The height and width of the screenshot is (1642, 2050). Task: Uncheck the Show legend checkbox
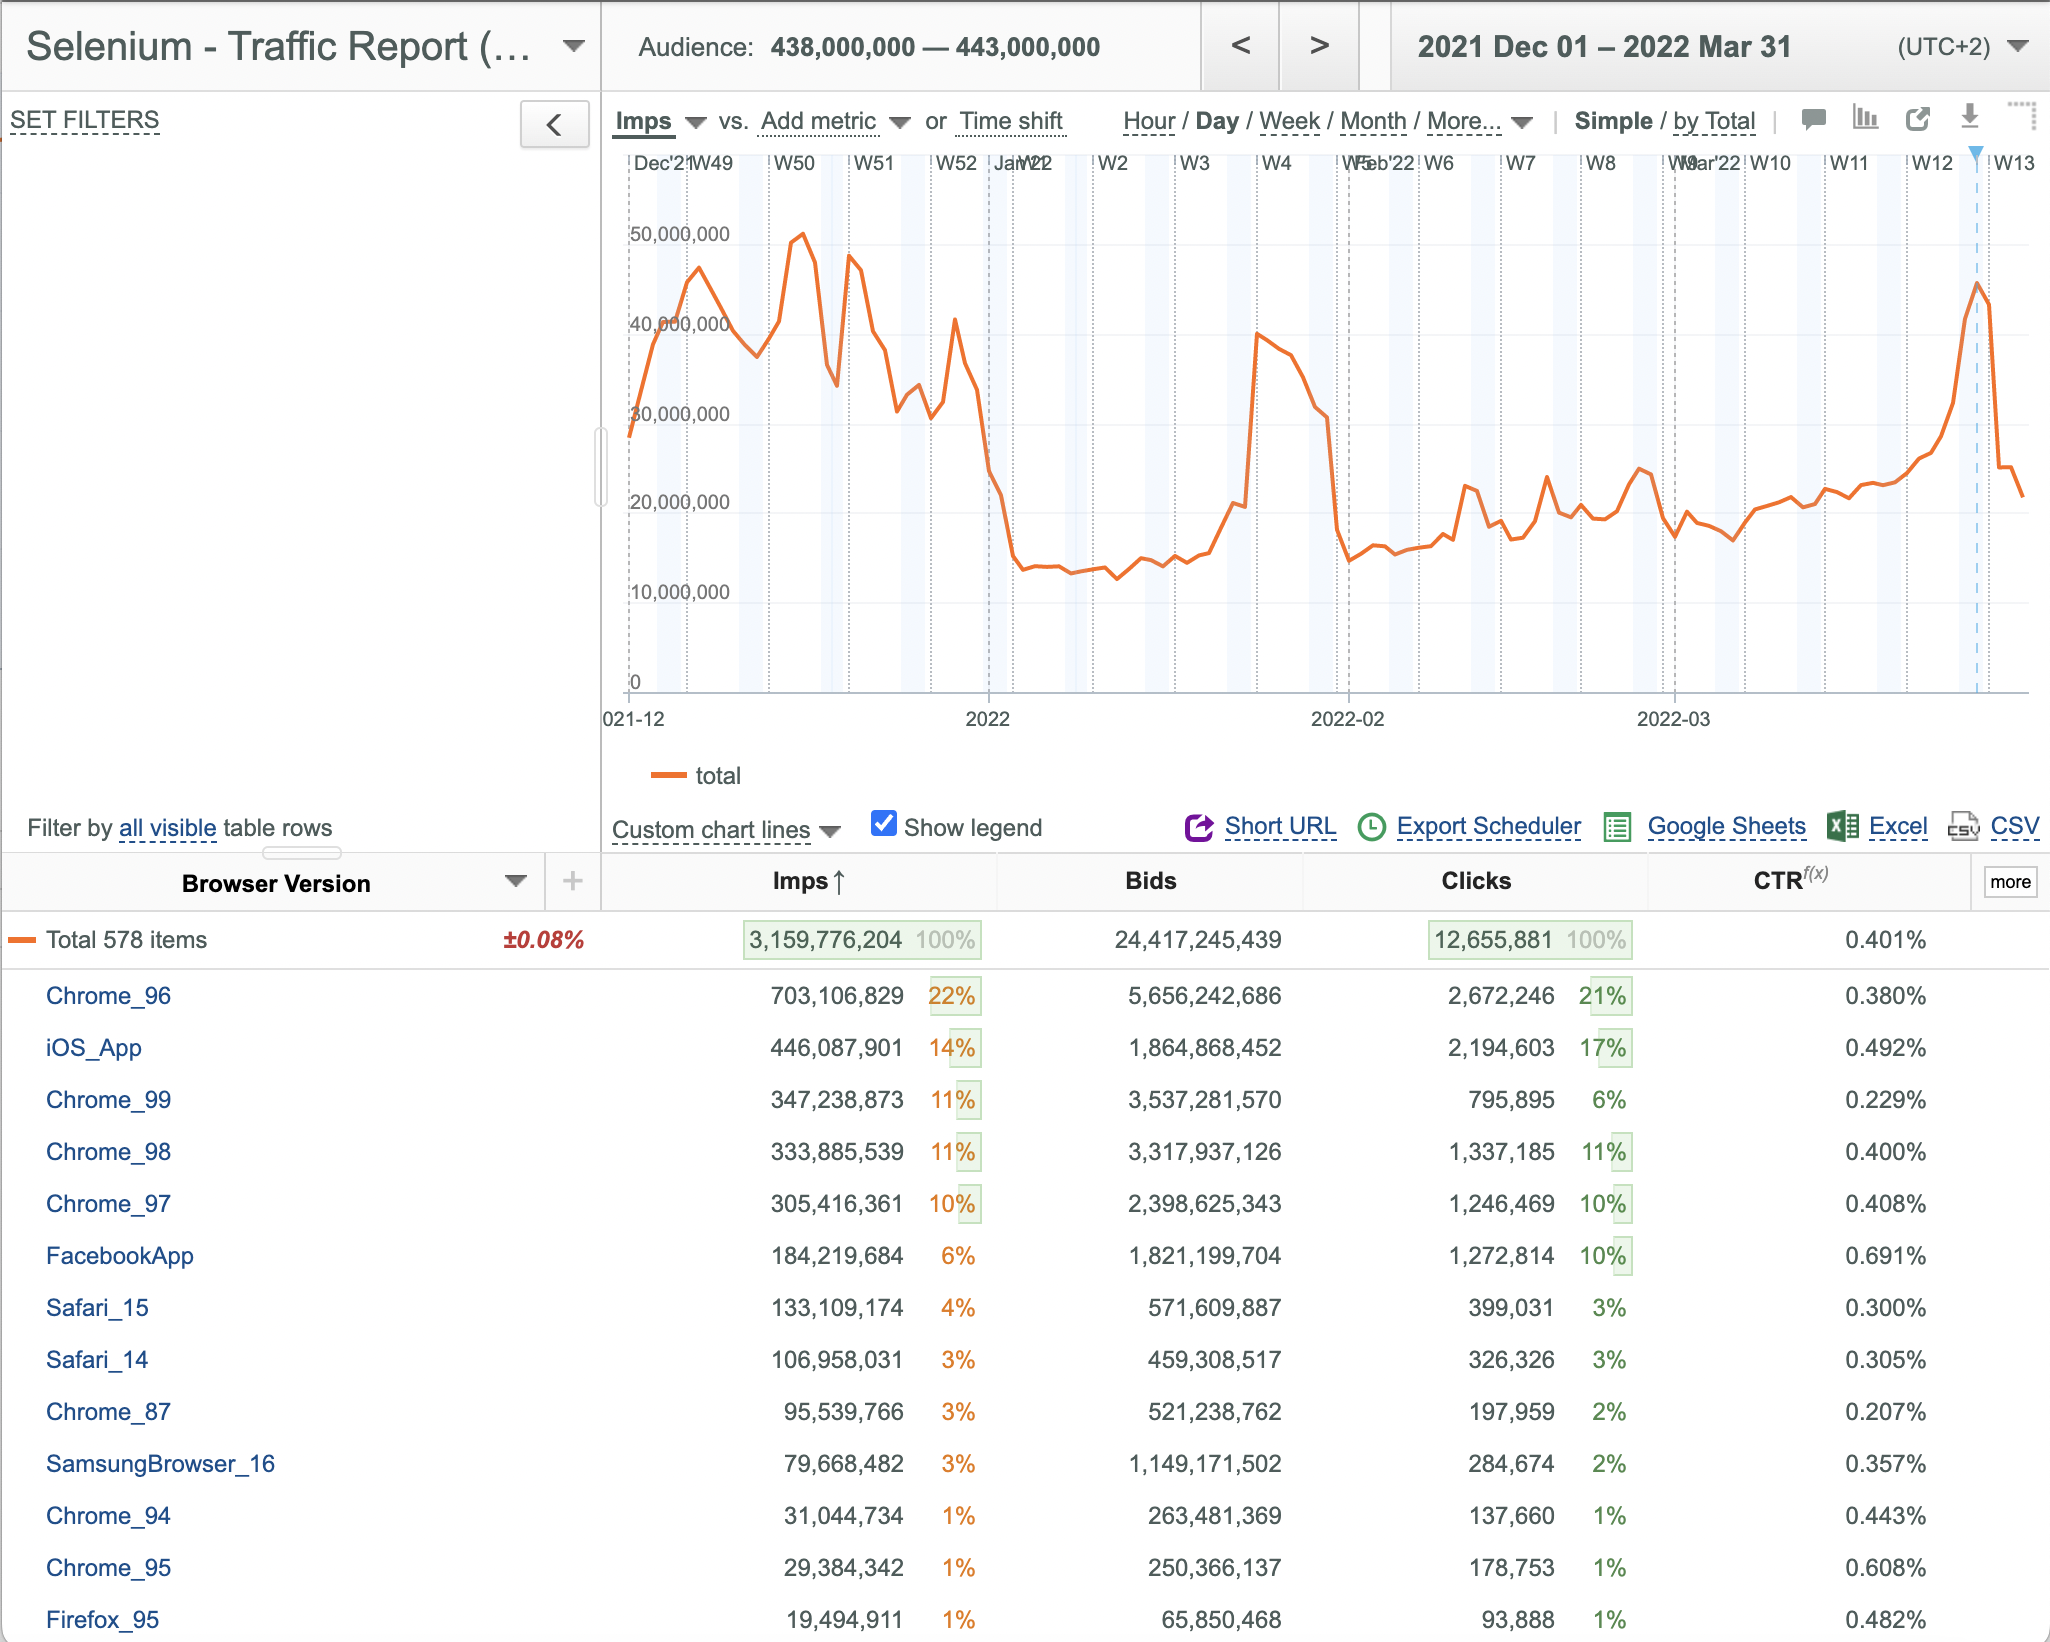point(884,823)
